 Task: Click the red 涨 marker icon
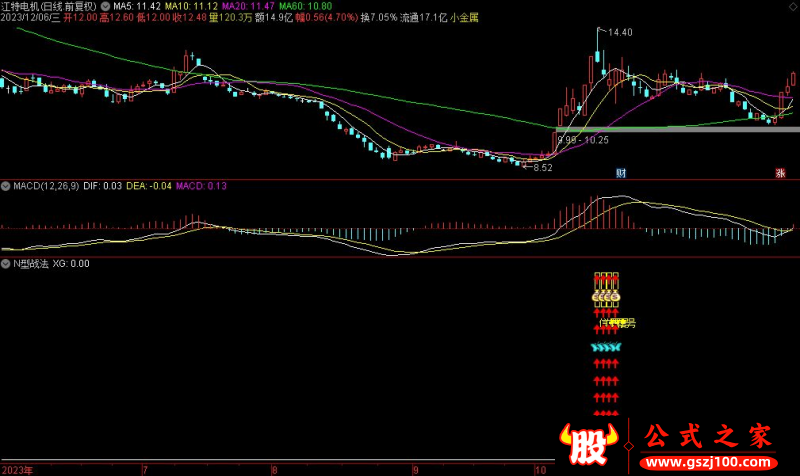pyautogui.click(x=780, y=173)
